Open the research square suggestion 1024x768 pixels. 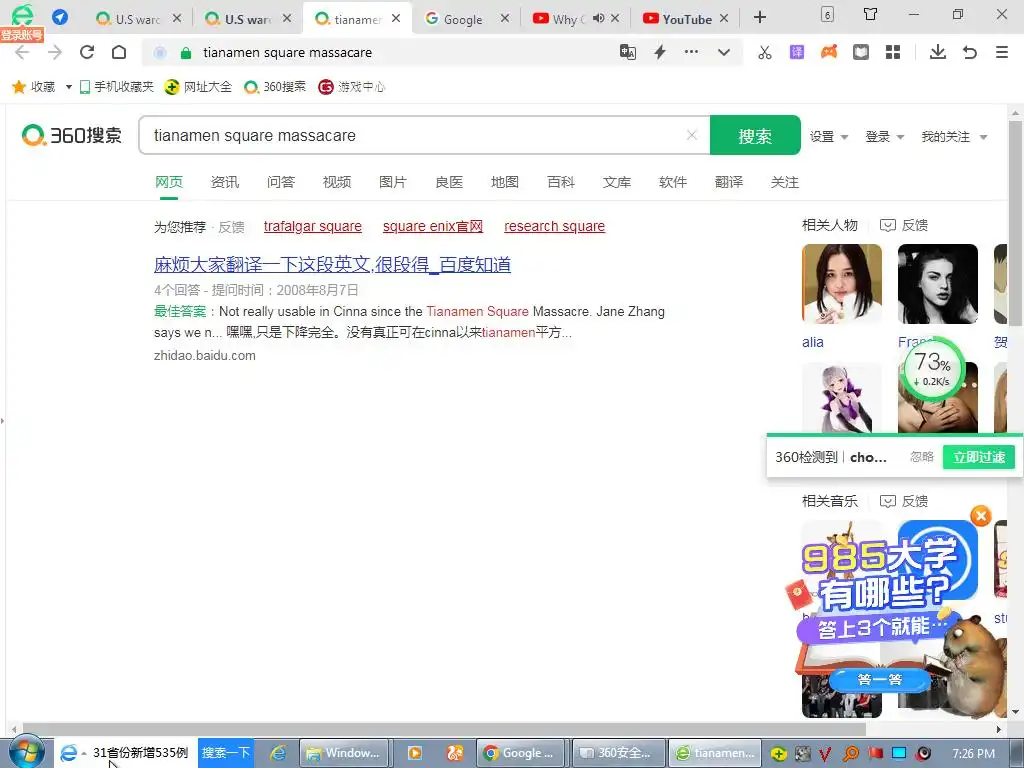pyautogui.click(x=554, y=226)
